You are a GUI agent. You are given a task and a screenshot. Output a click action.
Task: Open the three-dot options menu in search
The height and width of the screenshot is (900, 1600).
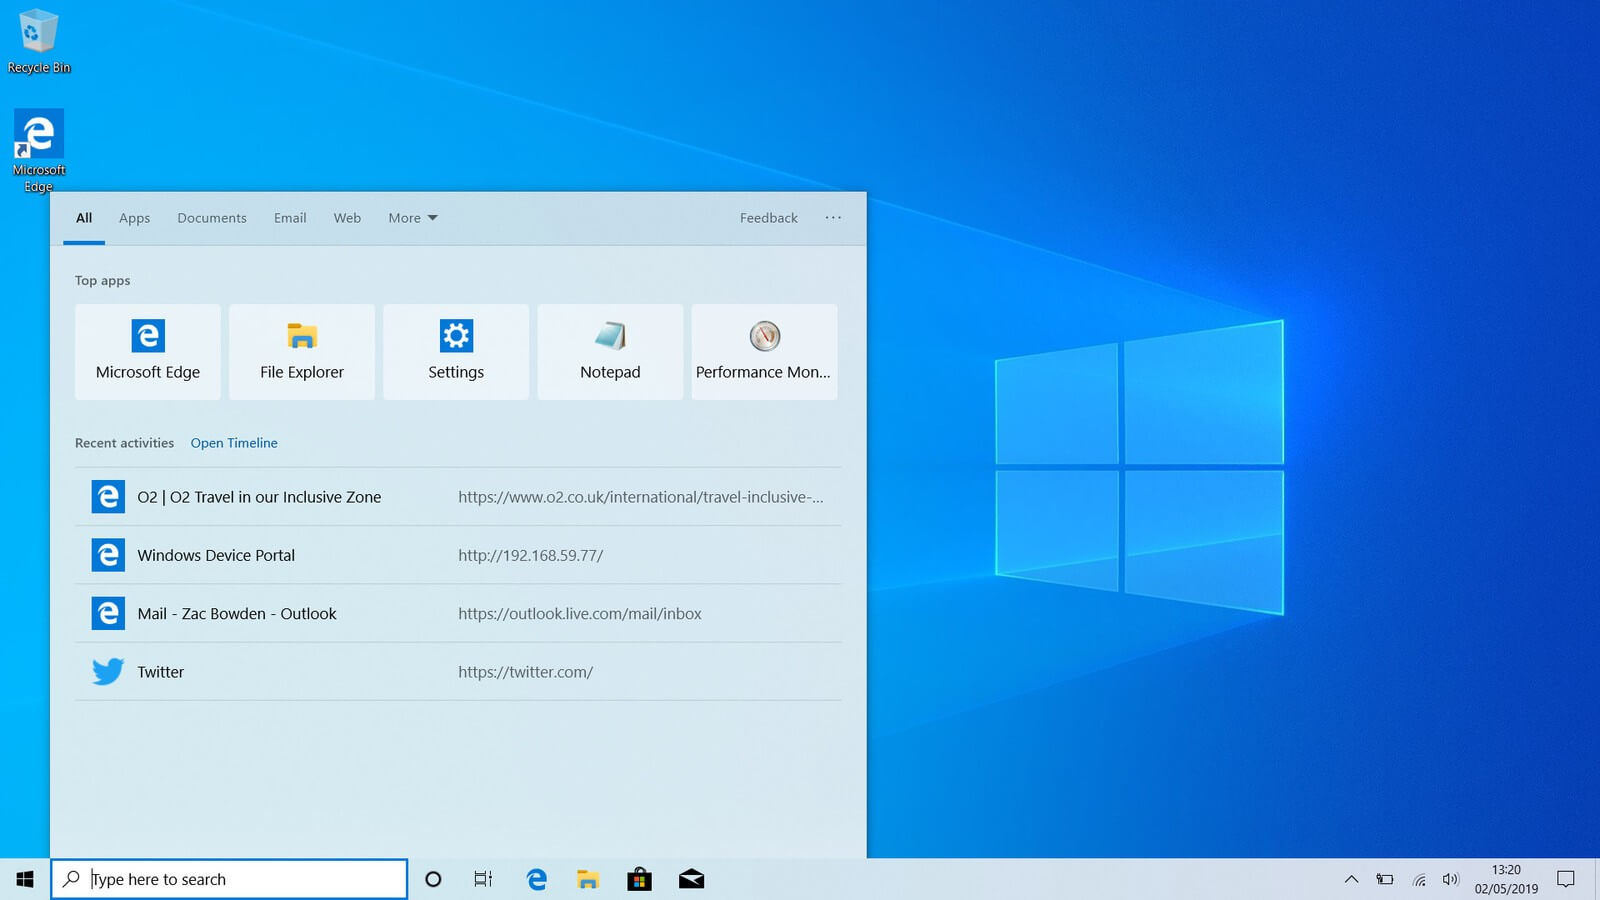click(833, 218)
